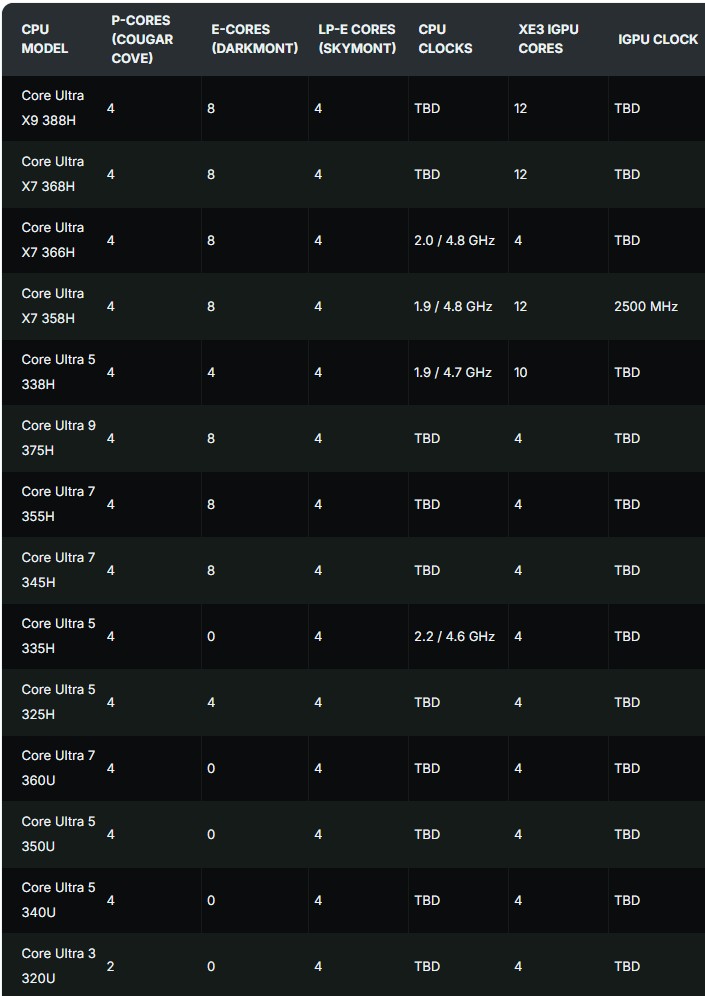This screenshot has height=996, width=705.
Task: Click the Xe3 iGPU cores value of 10
Action: pyautogui.click(x=521, y=372)
